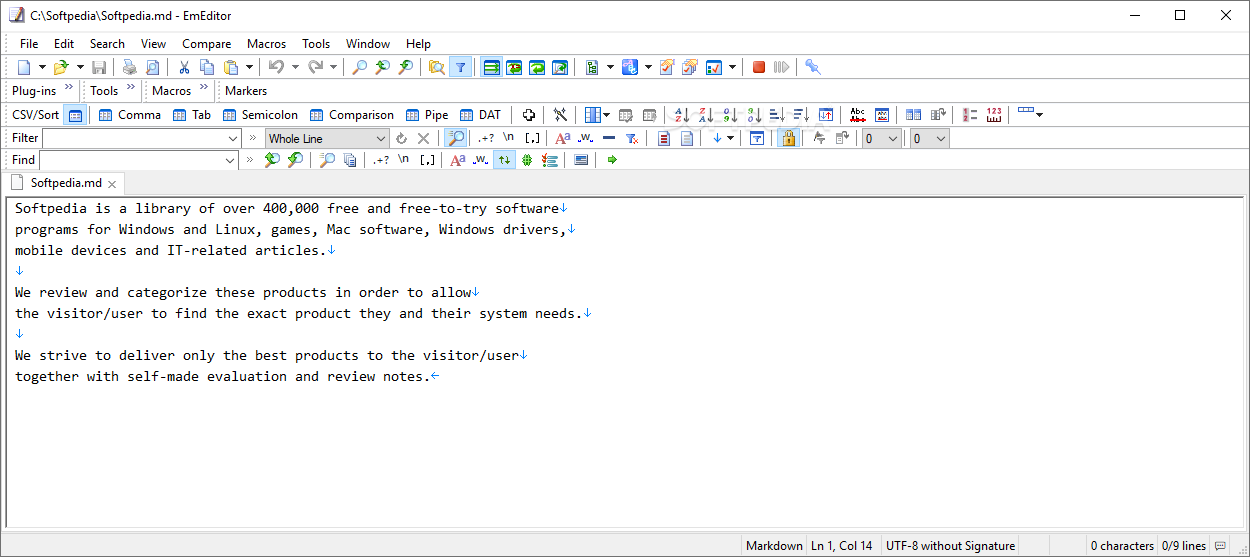Image resolution: width=1250 pixels, height=557 pixels.
Task: Toggle the Filter funnel button in main toolbar
Action: click(x=460, y=67)
